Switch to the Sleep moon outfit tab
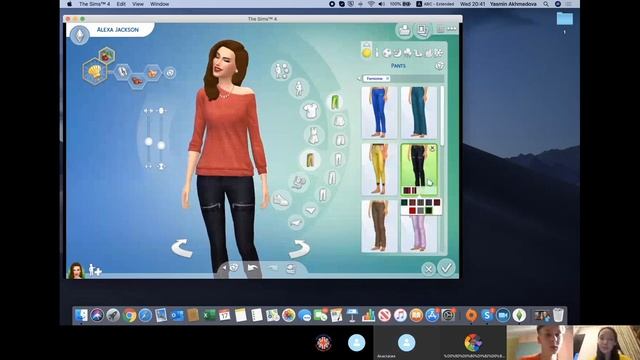Viewport: 640px width, 360px height. coord(397,53)
